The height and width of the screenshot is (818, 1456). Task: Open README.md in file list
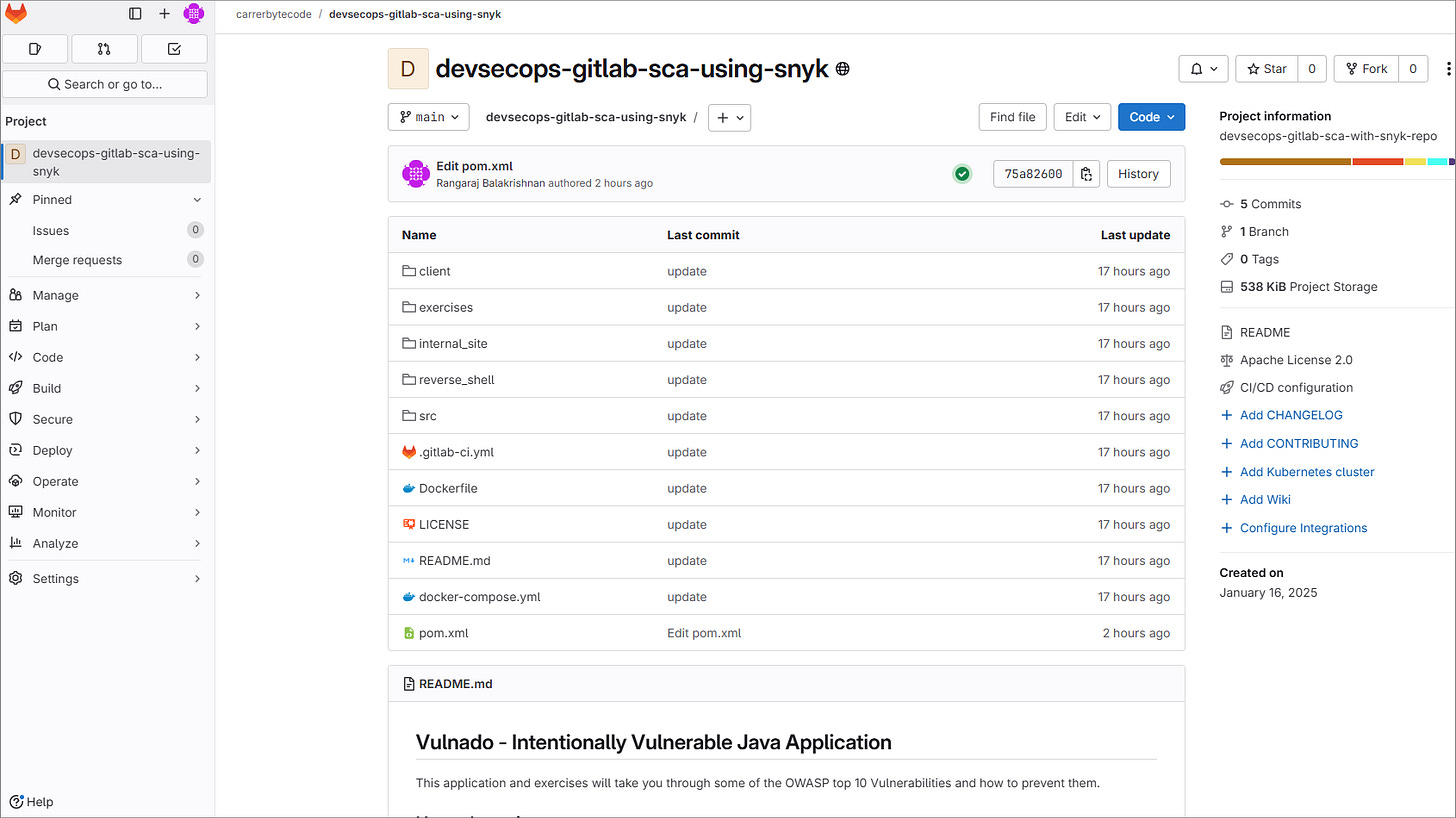pos(455,561)
